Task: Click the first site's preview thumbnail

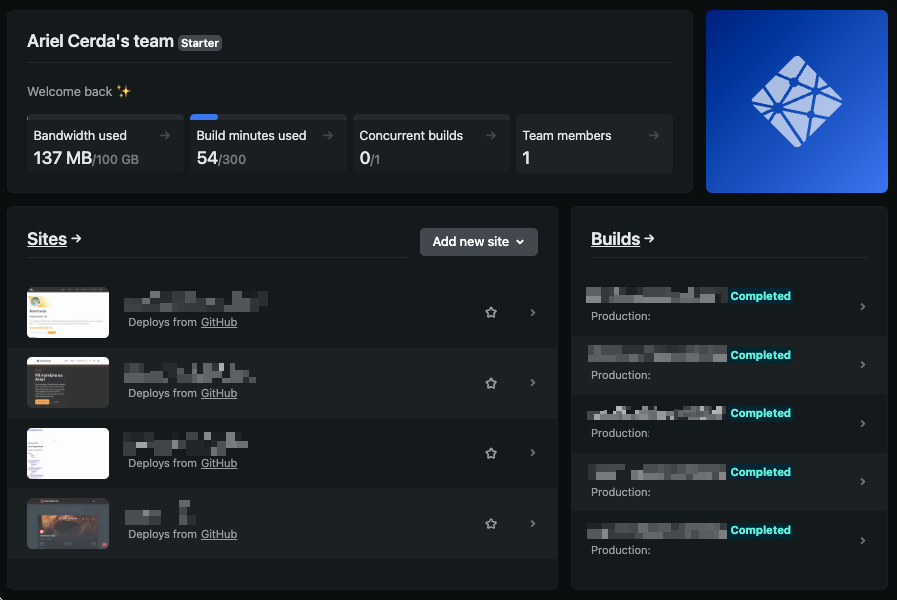Action: tap(68, 312)
